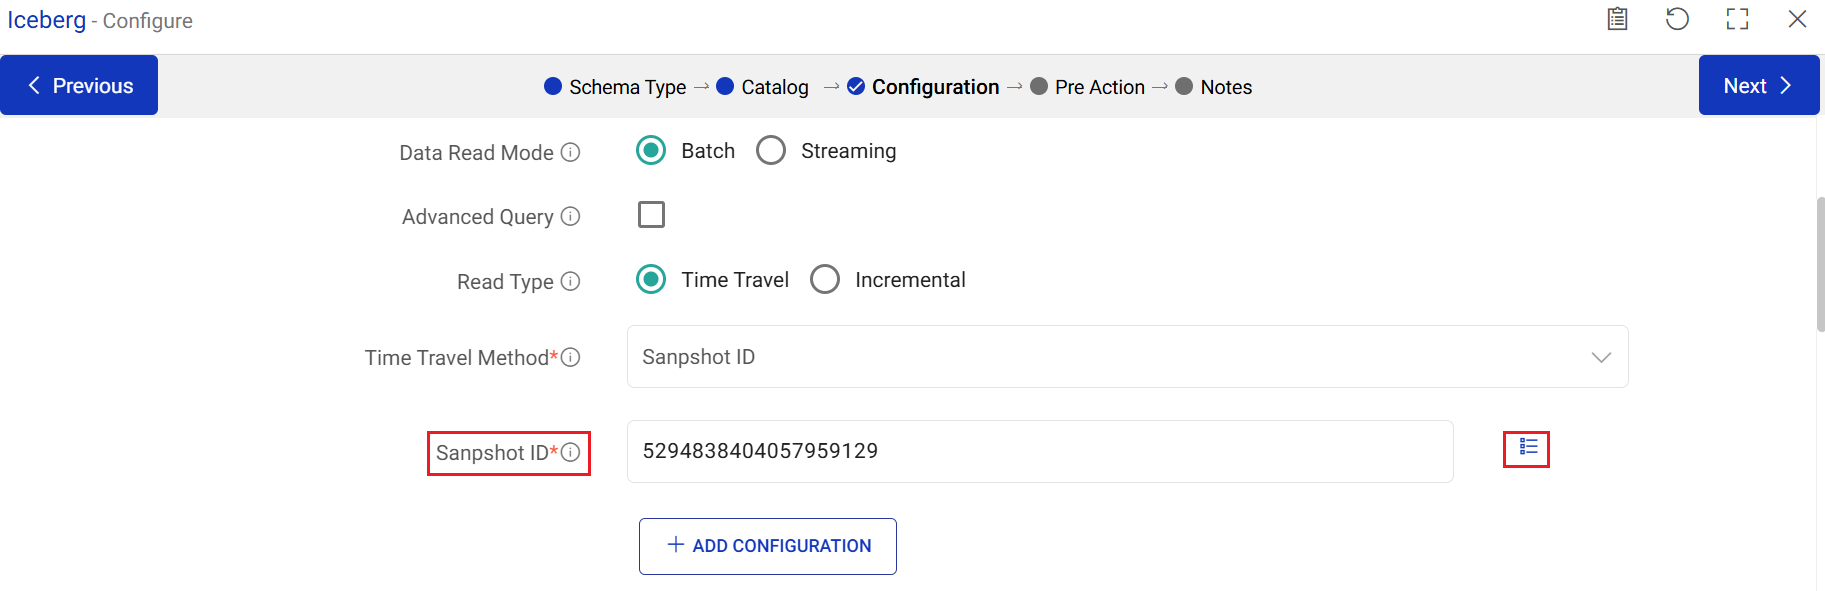Go to the Schema Type step
The image size is (1825, 591).
pos(615,87)
